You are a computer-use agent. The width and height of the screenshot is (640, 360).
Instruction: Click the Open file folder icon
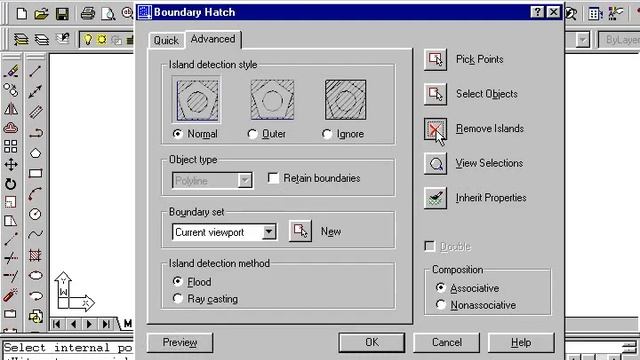42,14
